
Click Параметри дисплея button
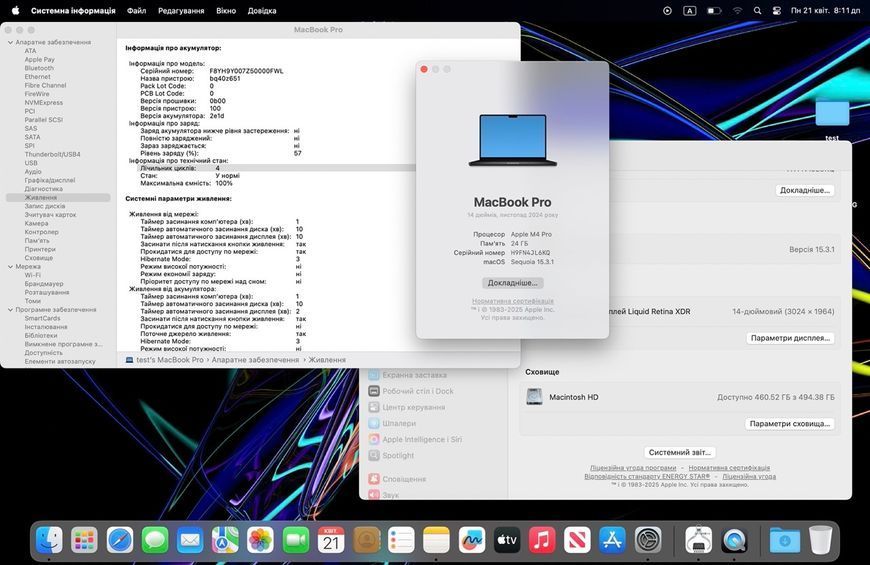[x=790, y=338]
